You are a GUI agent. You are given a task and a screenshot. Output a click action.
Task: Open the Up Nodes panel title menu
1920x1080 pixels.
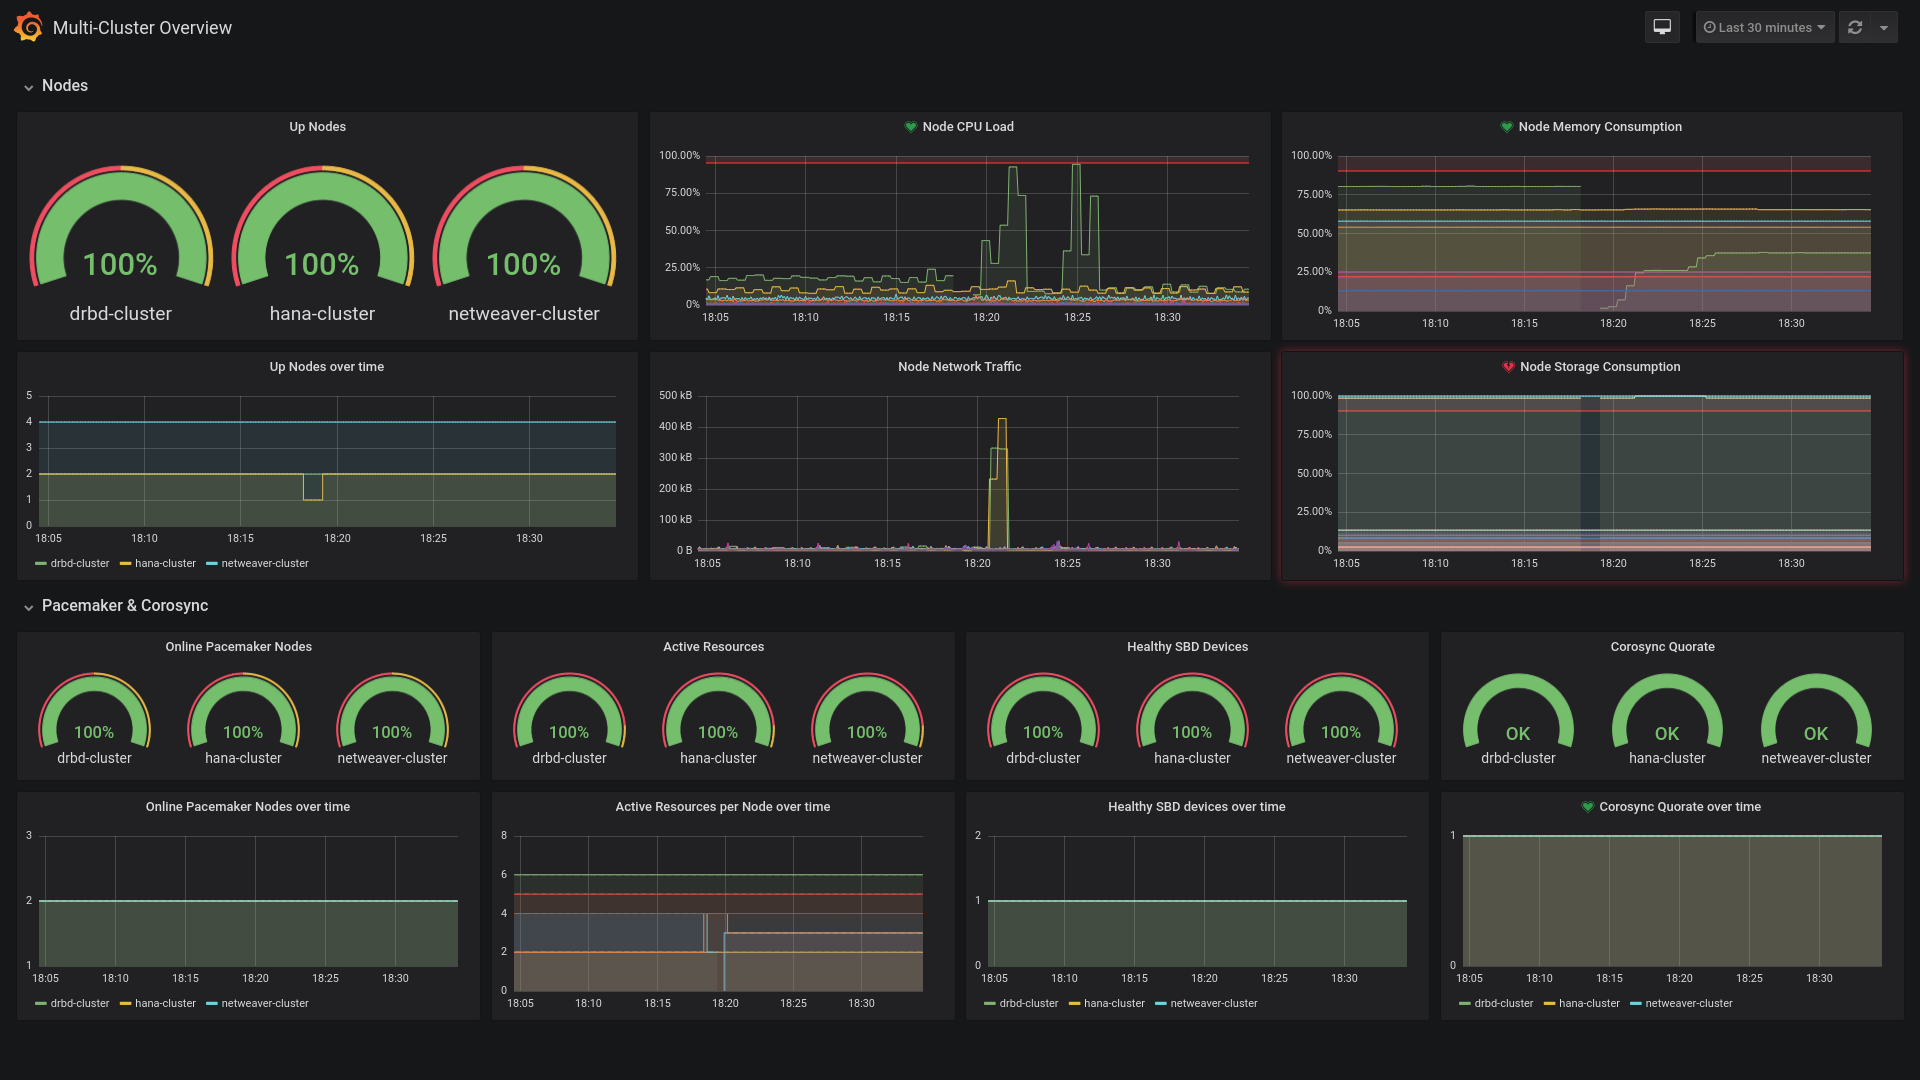tap(317, 127)
